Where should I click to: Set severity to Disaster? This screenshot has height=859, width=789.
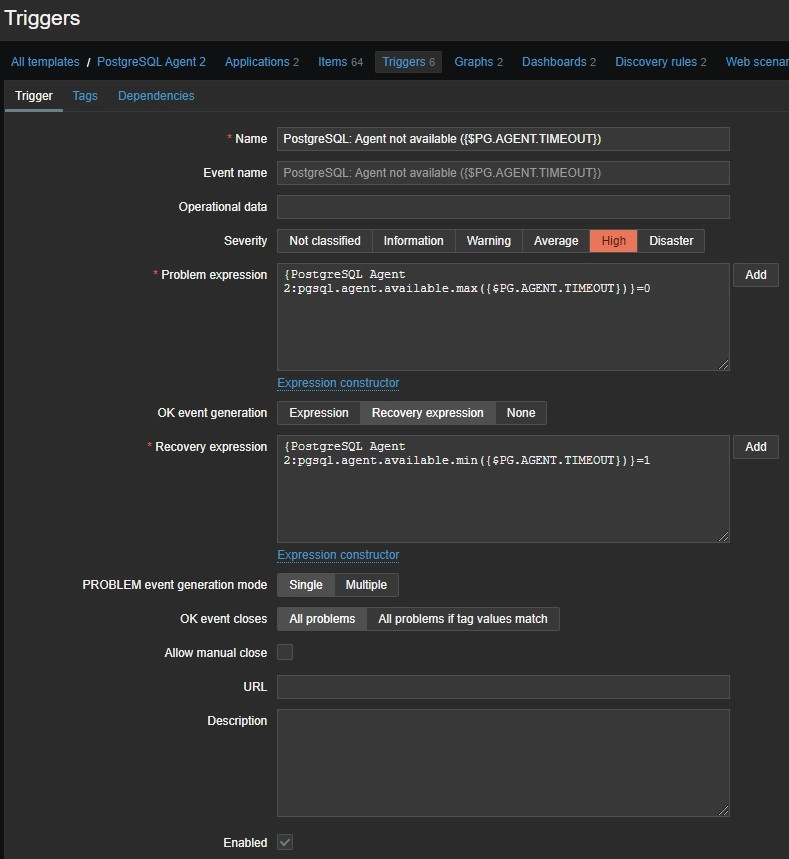pyautogui.click(x=671, y=241)
